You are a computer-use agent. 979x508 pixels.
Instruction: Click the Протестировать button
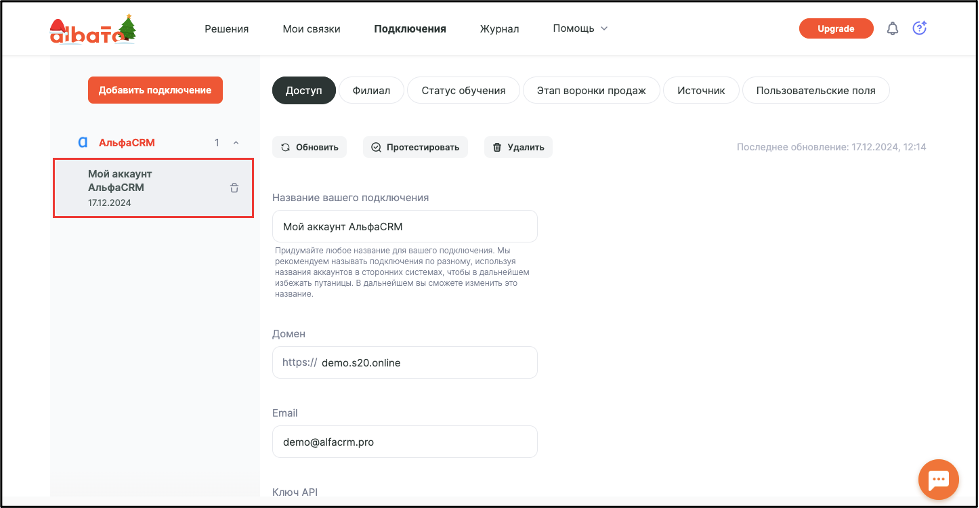tap(415, 147)
